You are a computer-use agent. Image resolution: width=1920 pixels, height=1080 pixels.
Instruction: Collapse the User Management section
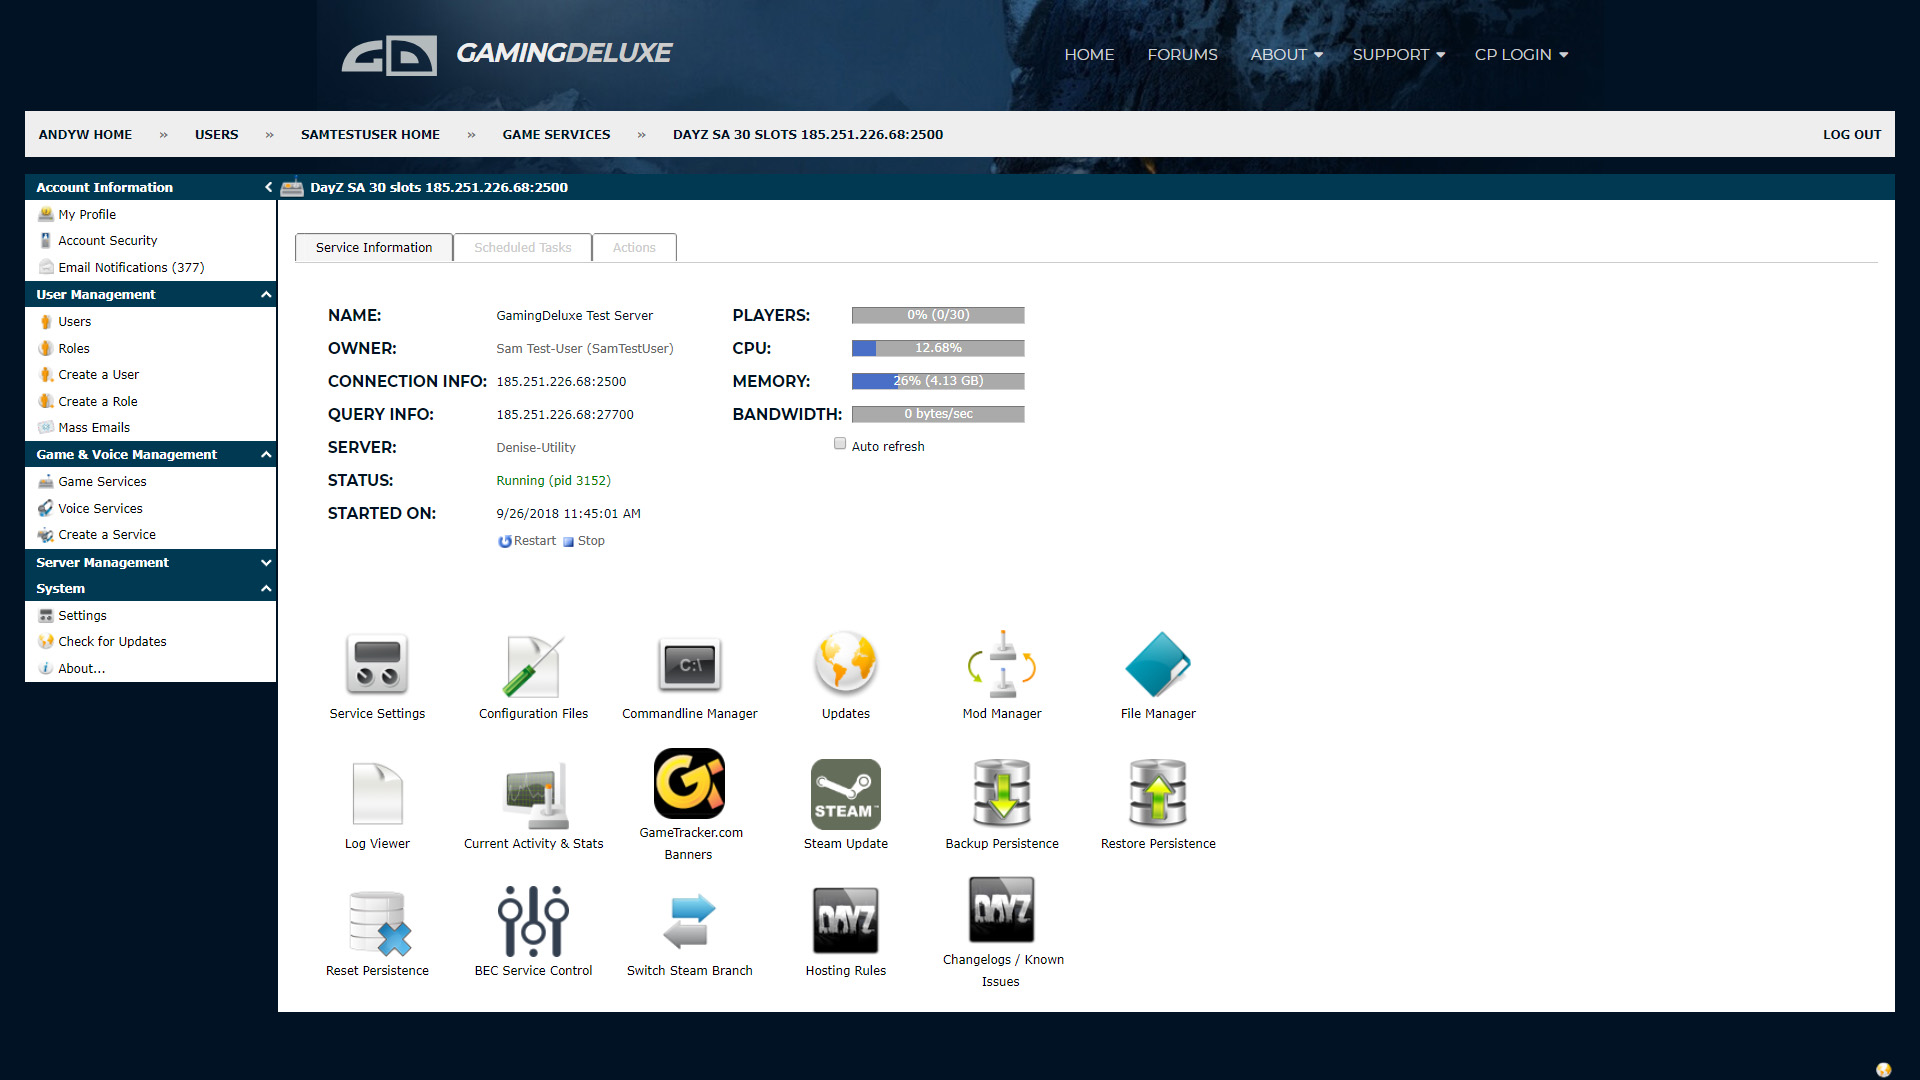265,294
